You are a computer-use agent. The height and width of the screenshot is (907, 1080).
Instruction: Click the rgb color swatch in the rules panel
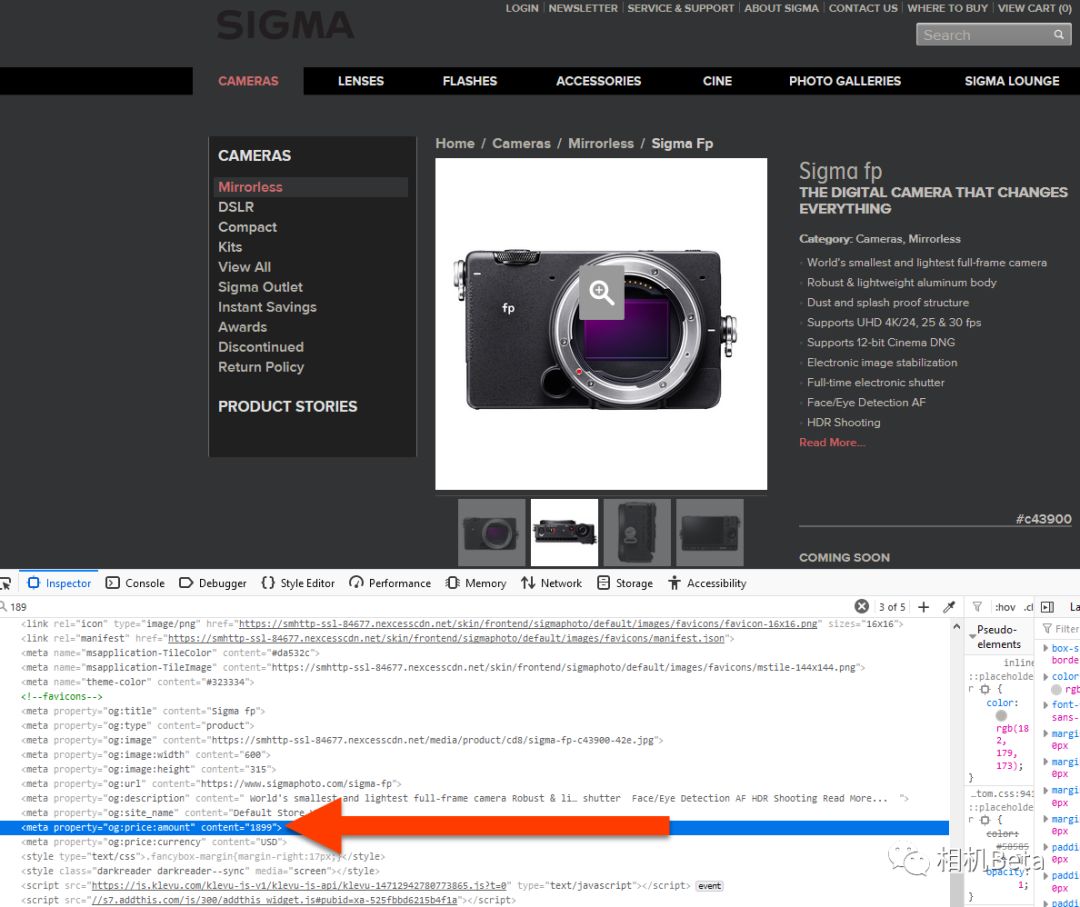click(x=1001, y=716)
